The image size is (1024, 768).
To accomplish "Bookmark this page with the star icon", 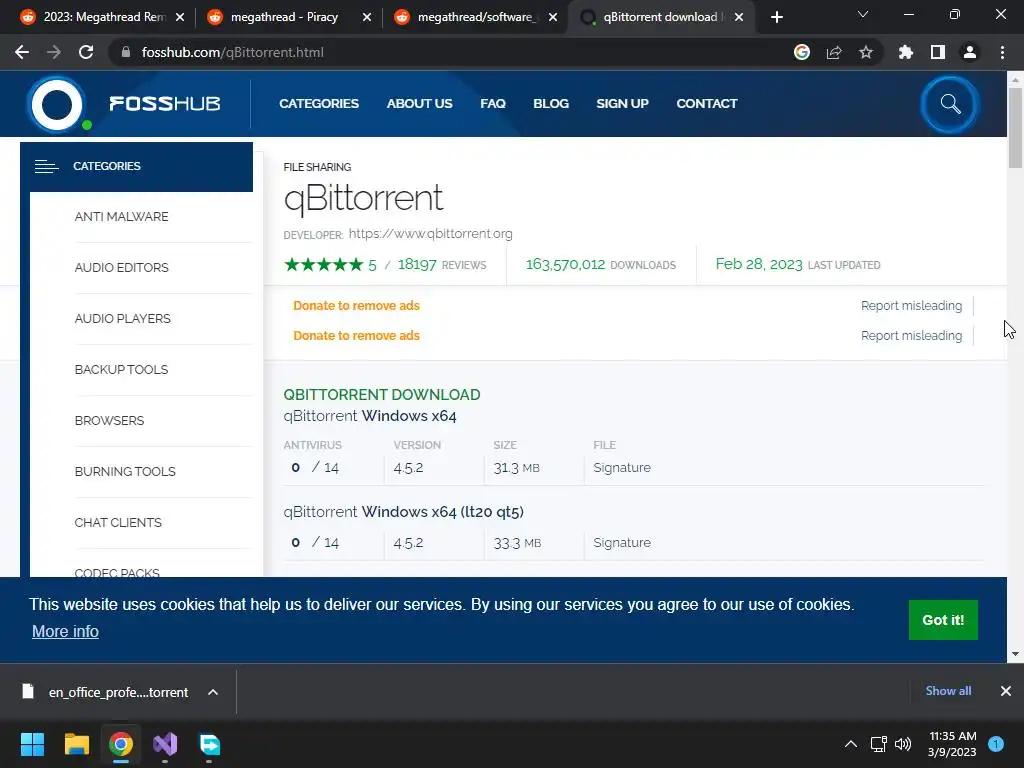I will (x=866, y=52).
